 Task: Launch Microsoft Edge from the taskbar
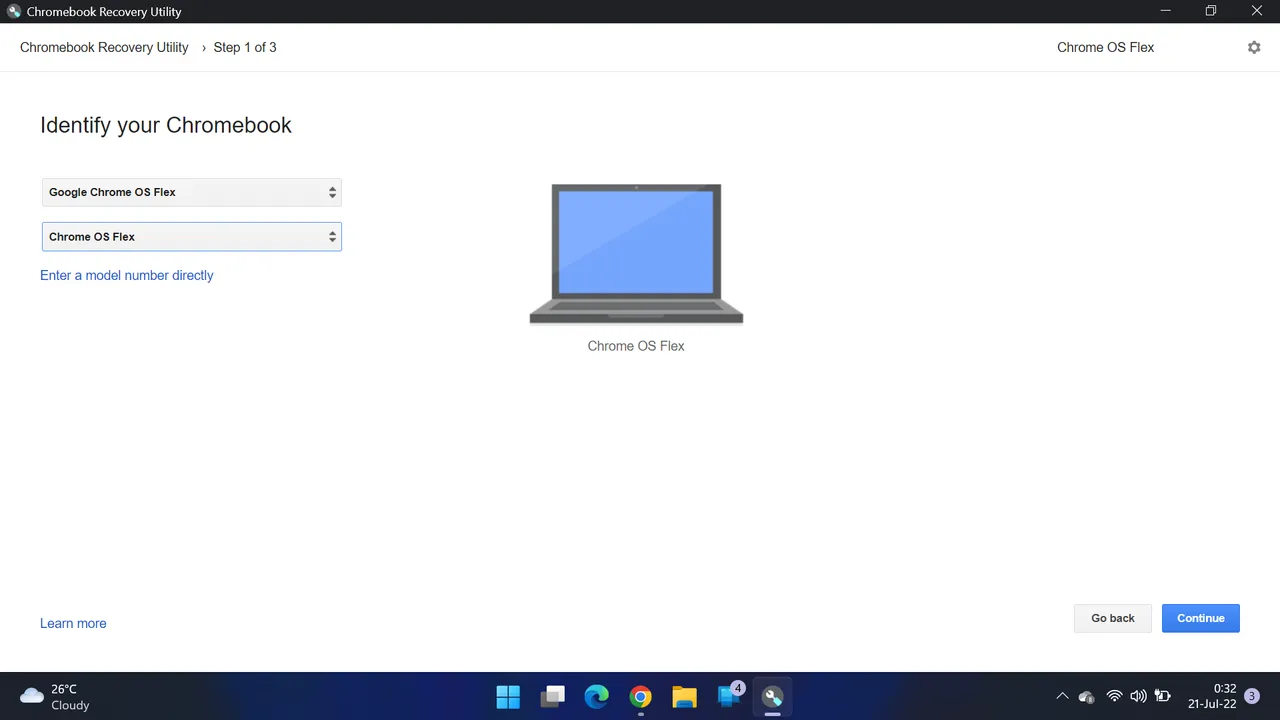596,696
